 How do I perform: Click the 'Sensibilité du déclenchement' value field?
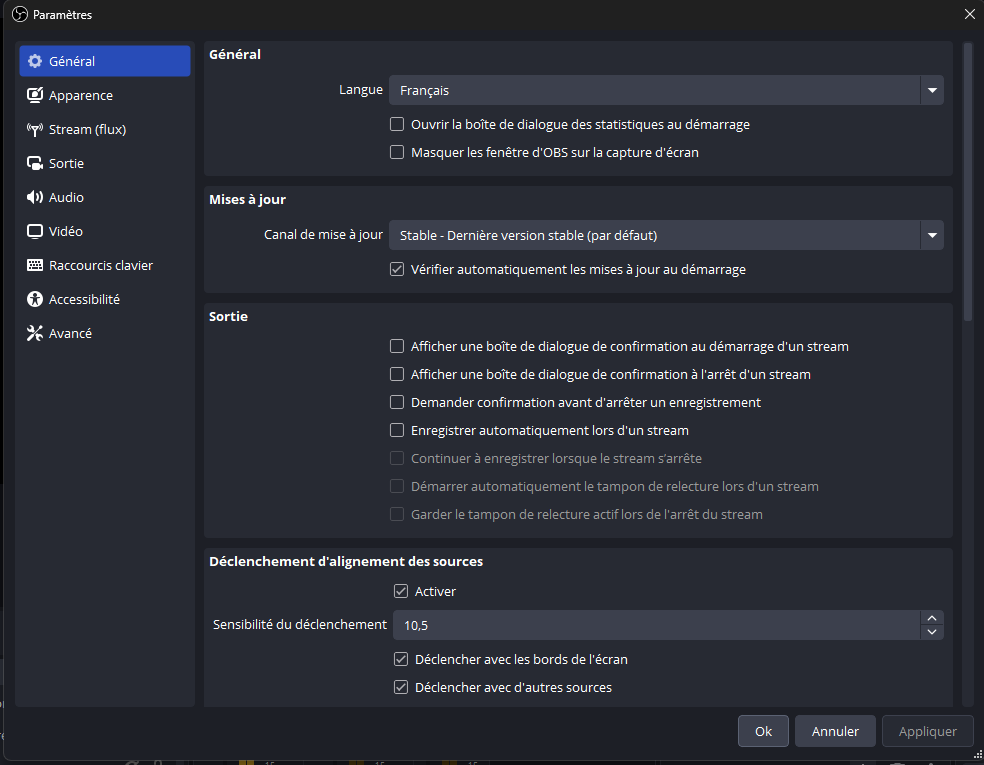click(x=655, y=625)
